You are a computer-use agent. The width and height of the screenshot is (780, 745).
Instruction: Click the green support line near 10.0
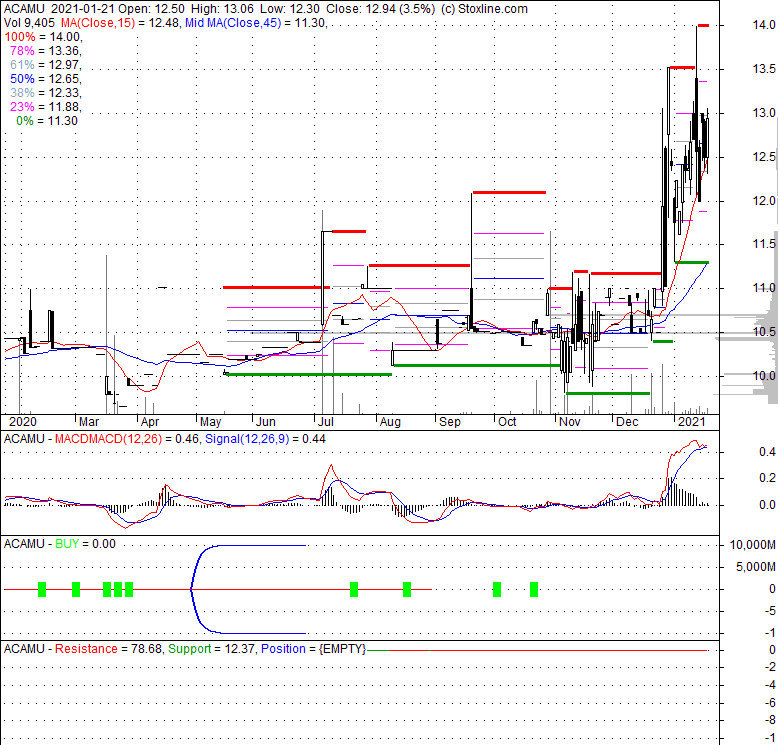coord(308,374)
